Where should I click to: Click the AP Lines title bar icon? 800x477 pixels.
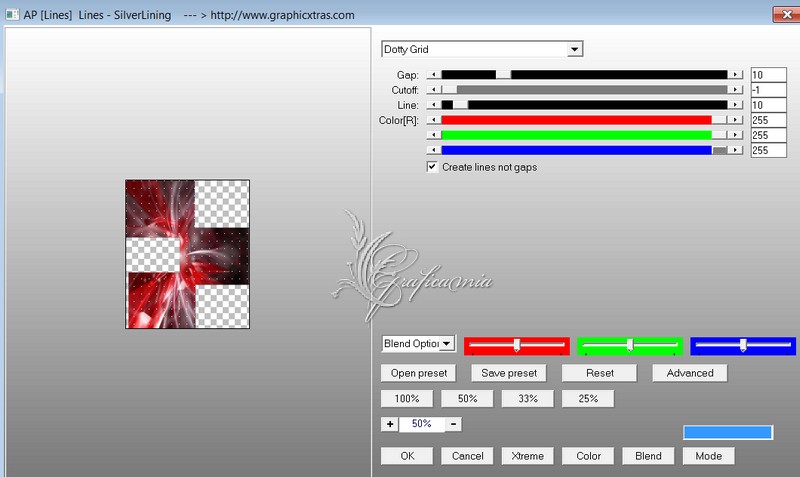[12, 15]
